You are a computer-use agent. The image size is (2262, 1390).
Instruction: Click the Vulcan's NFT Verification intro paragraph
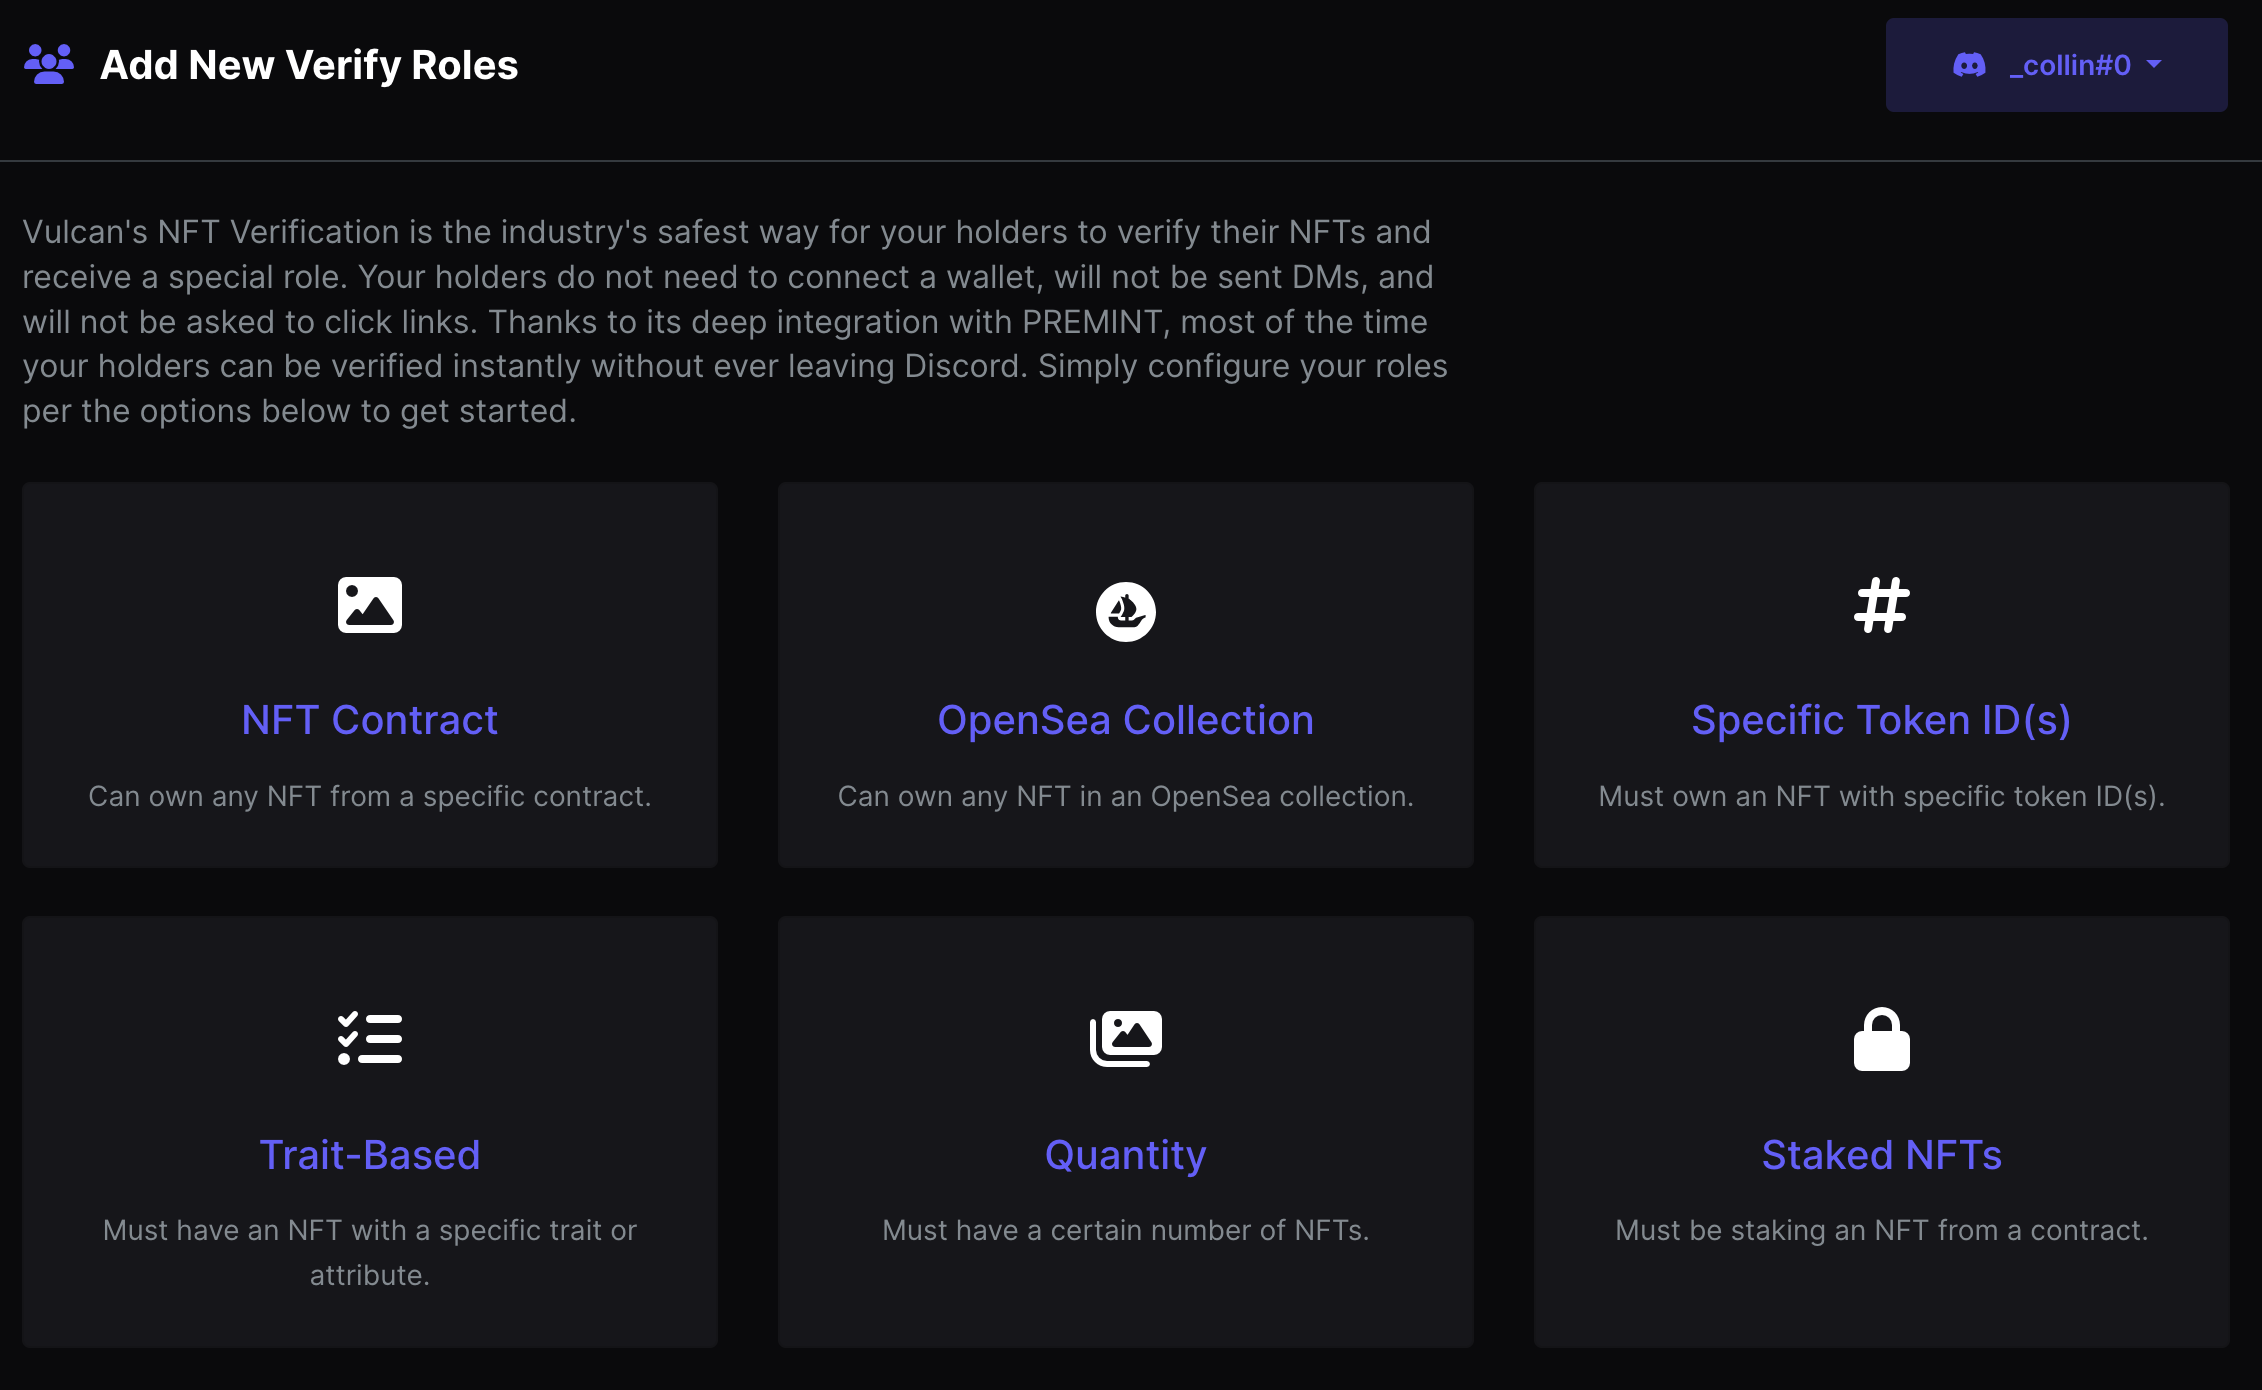click(735, 321)
